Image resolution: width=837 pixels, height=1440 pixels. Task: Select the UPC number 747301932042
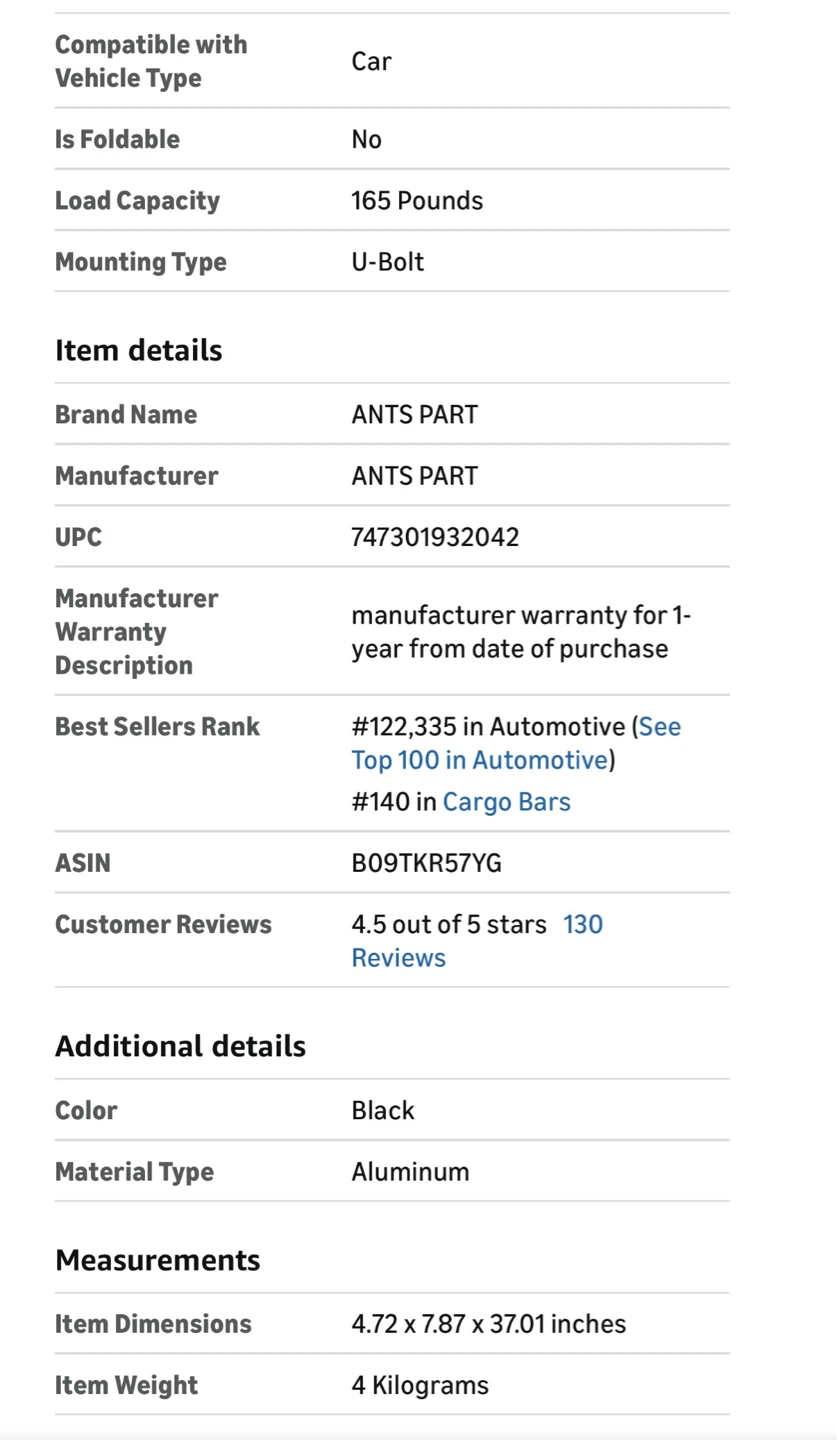point(435,537)
